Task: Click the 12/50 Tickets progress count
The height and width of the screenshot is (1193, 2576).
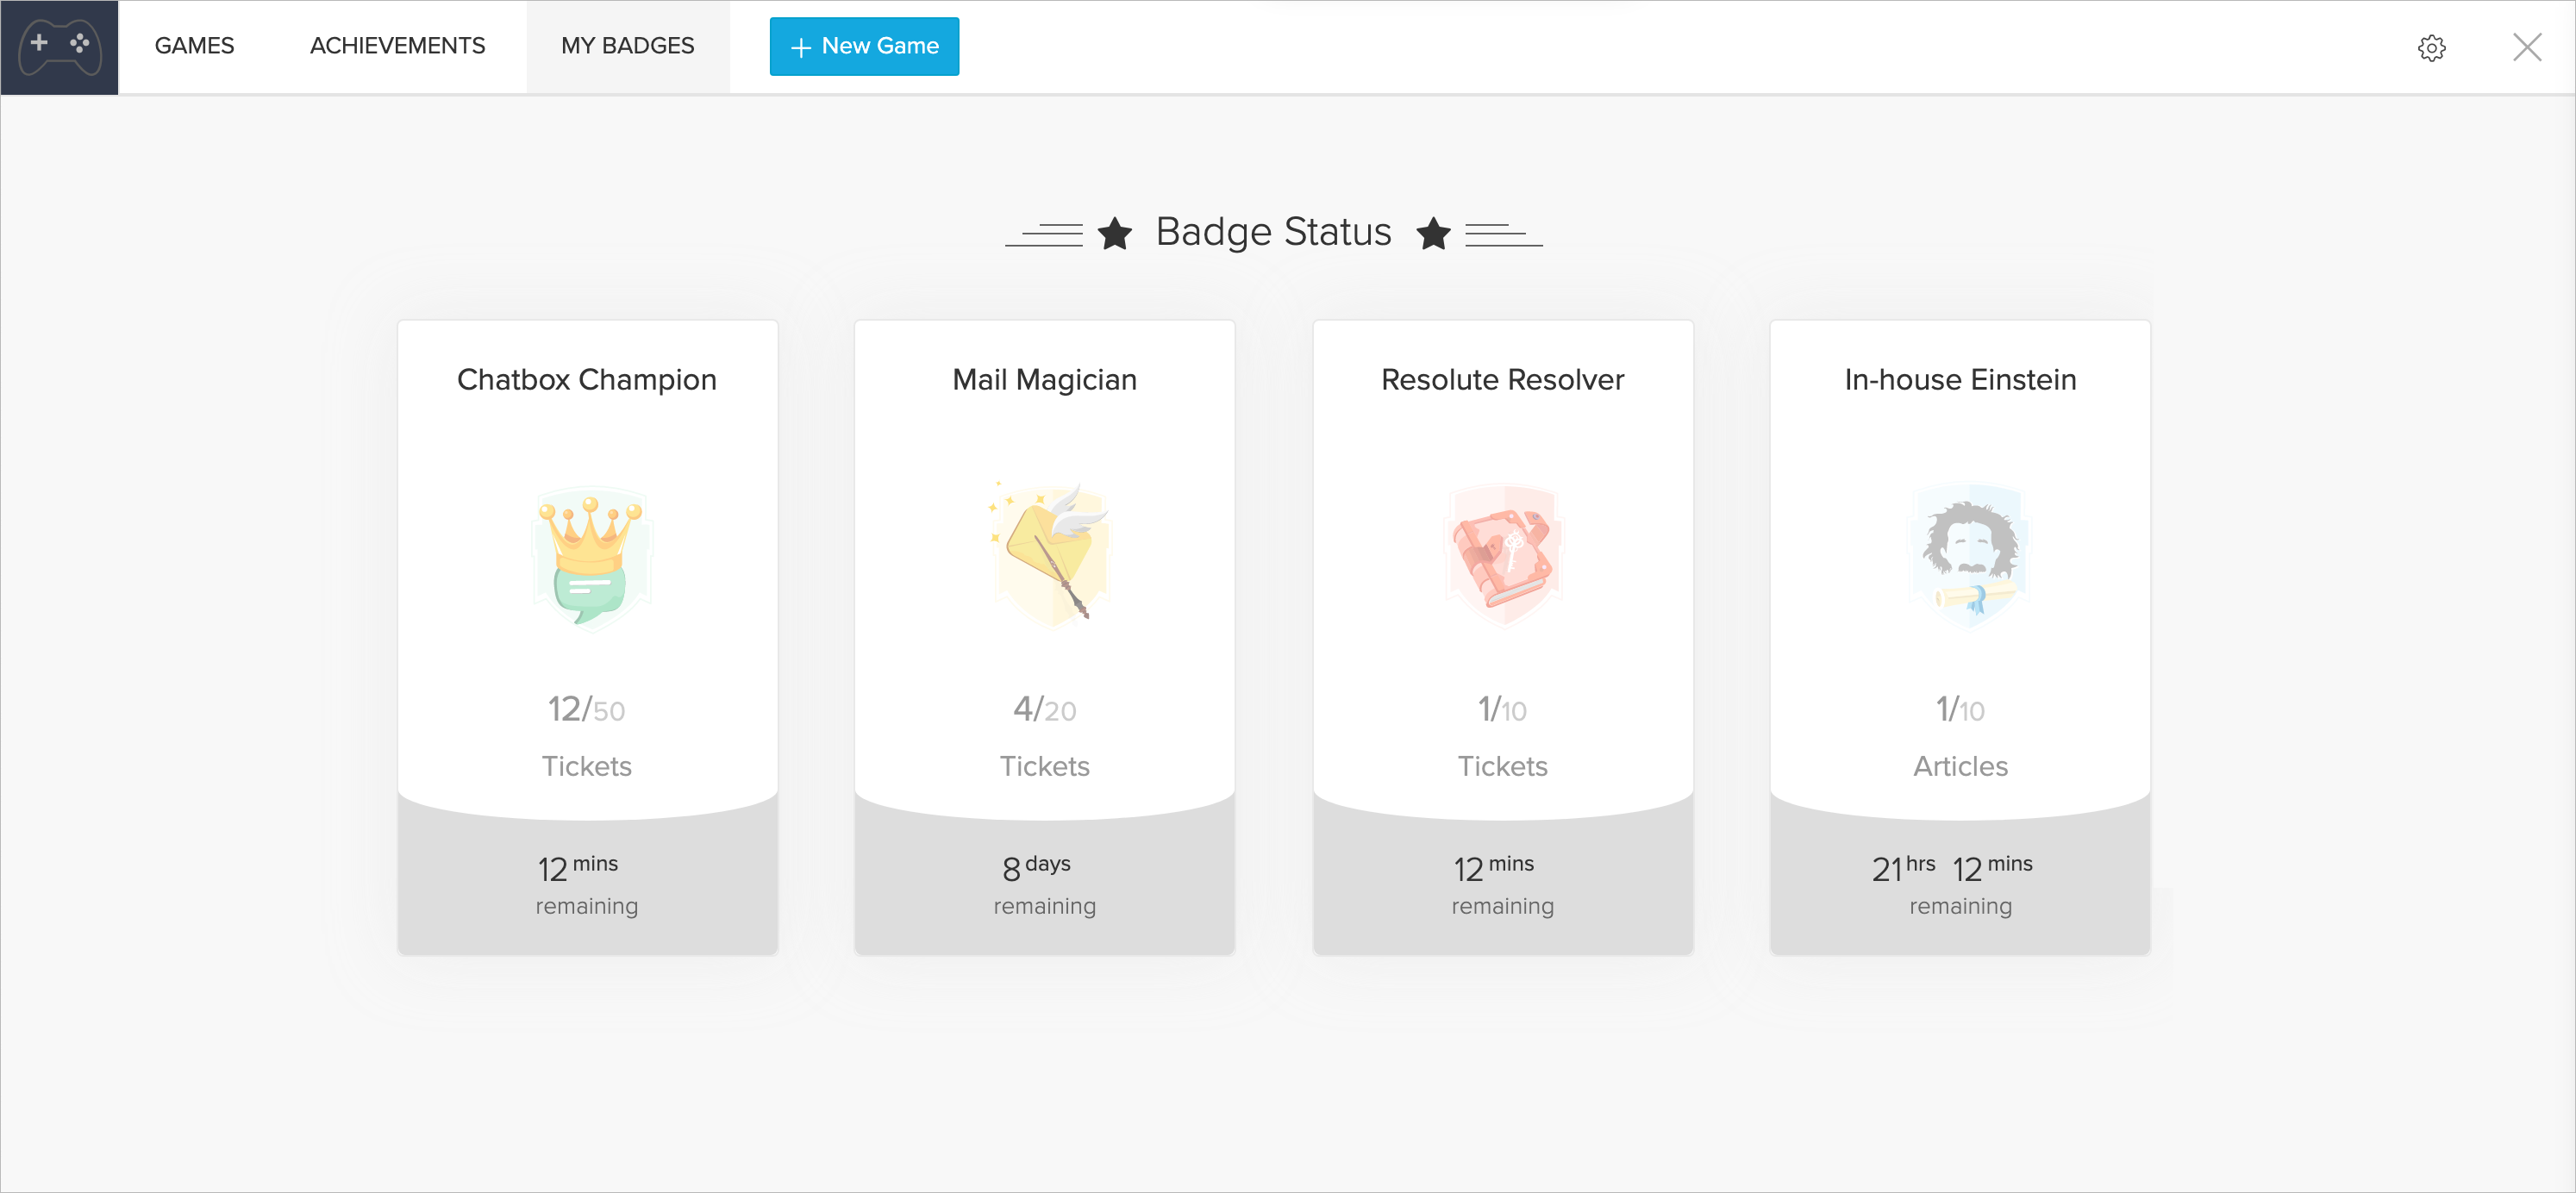Action: pyautogui.click(x=586, y=710)
